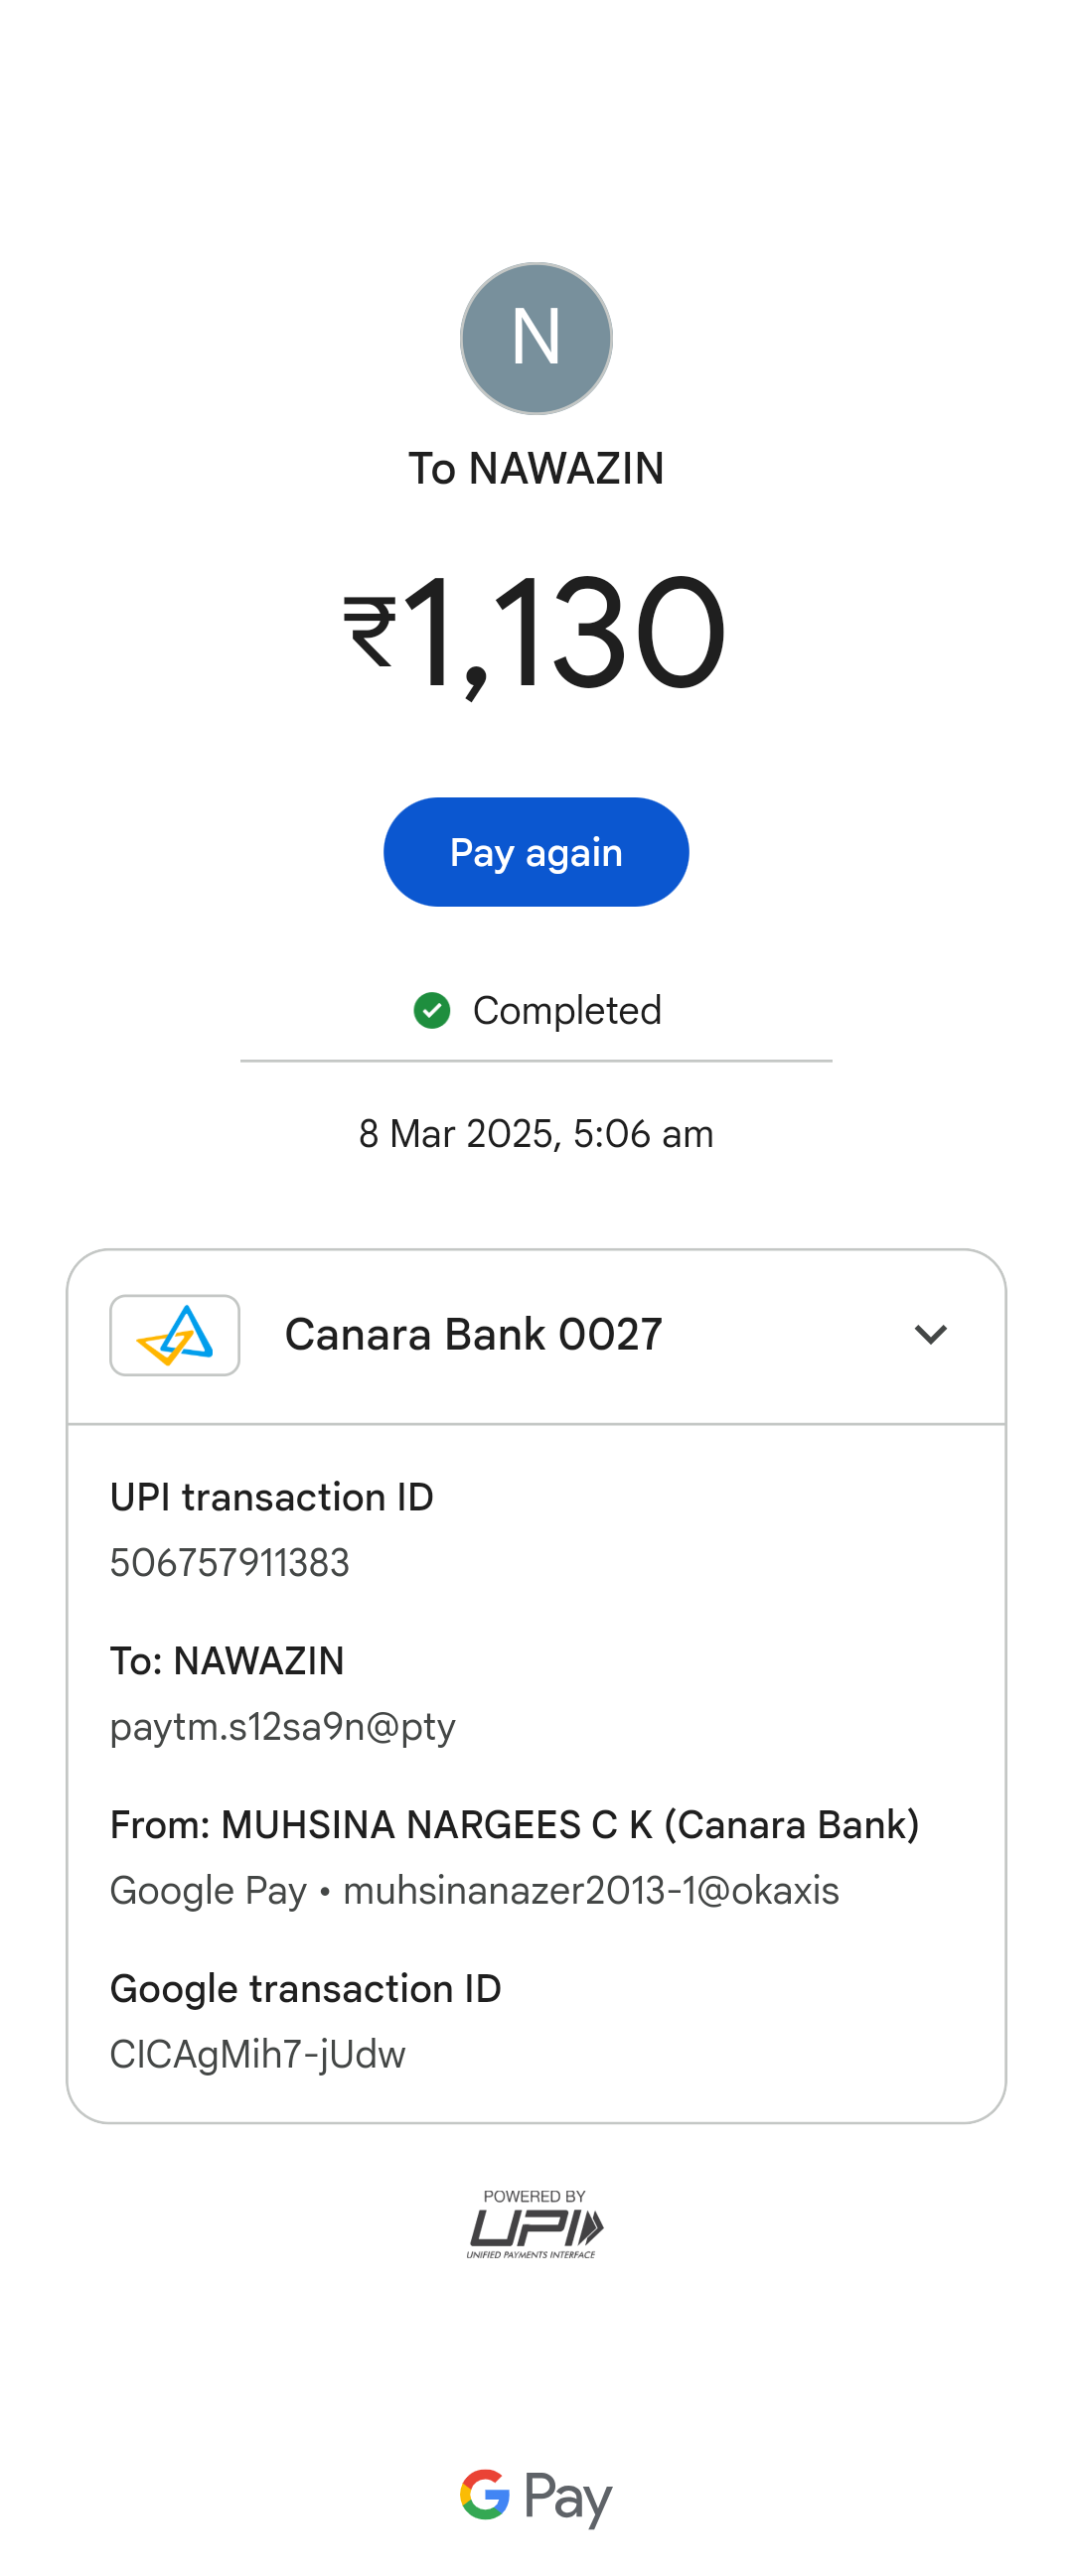This screenshot has height=2576, width=1073.
Task: Click the Canara Bank logo icon
Action: (x=175, y=1335)
